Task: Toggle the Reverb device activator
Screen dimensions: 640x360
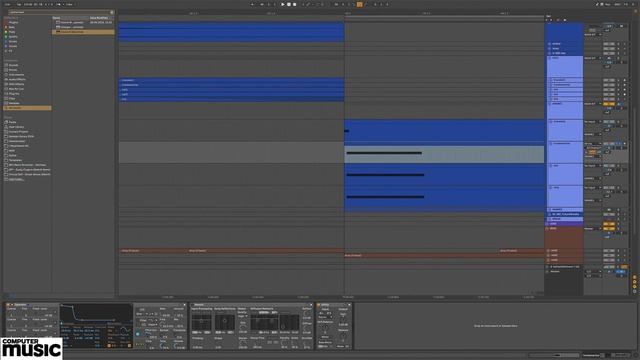Action: pyautogui.click(x=193, y=304)
